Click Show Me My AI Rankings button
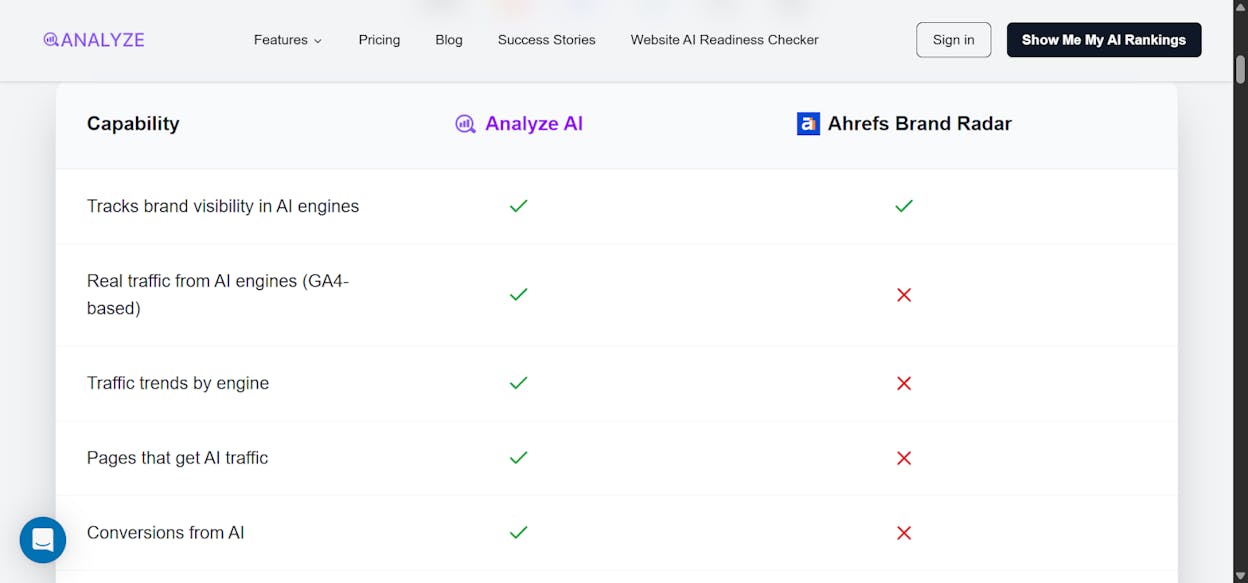This screenshot has width=1248, height=583. (x=1104, y=40)
